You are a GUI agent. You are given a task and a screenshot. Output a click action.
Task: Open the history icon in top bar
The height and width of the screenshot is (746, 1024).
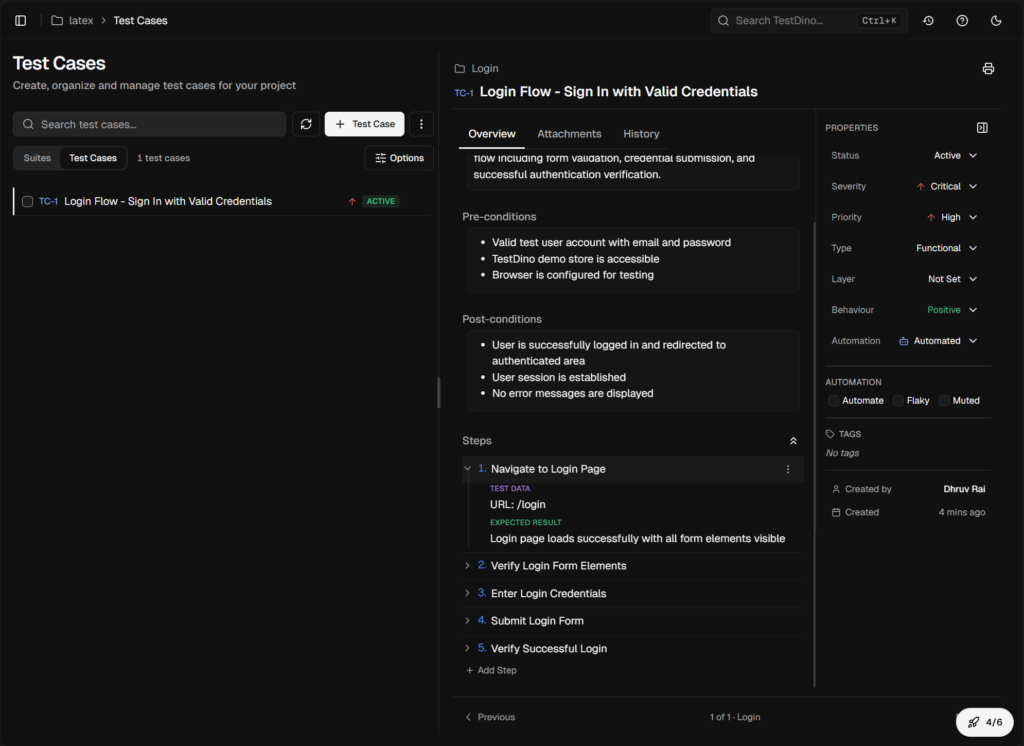click(930, 20)
